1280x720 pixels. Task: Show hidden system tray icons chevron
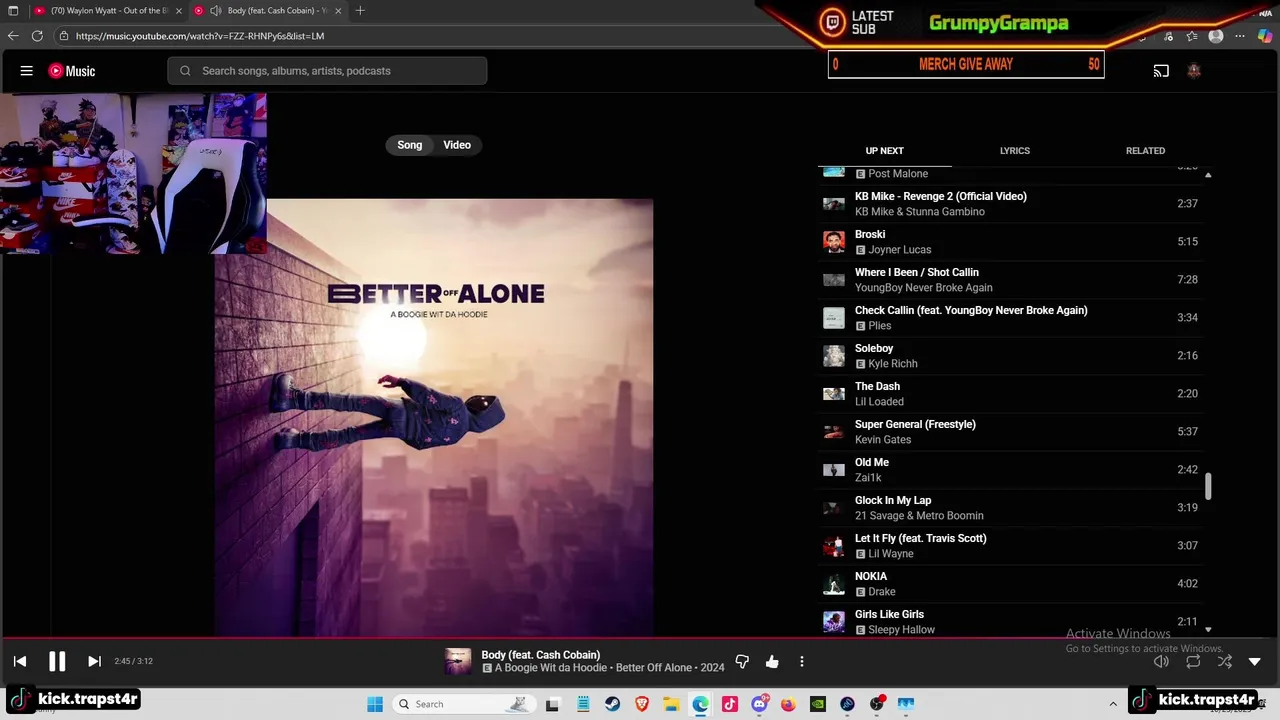coord(1113,704)
